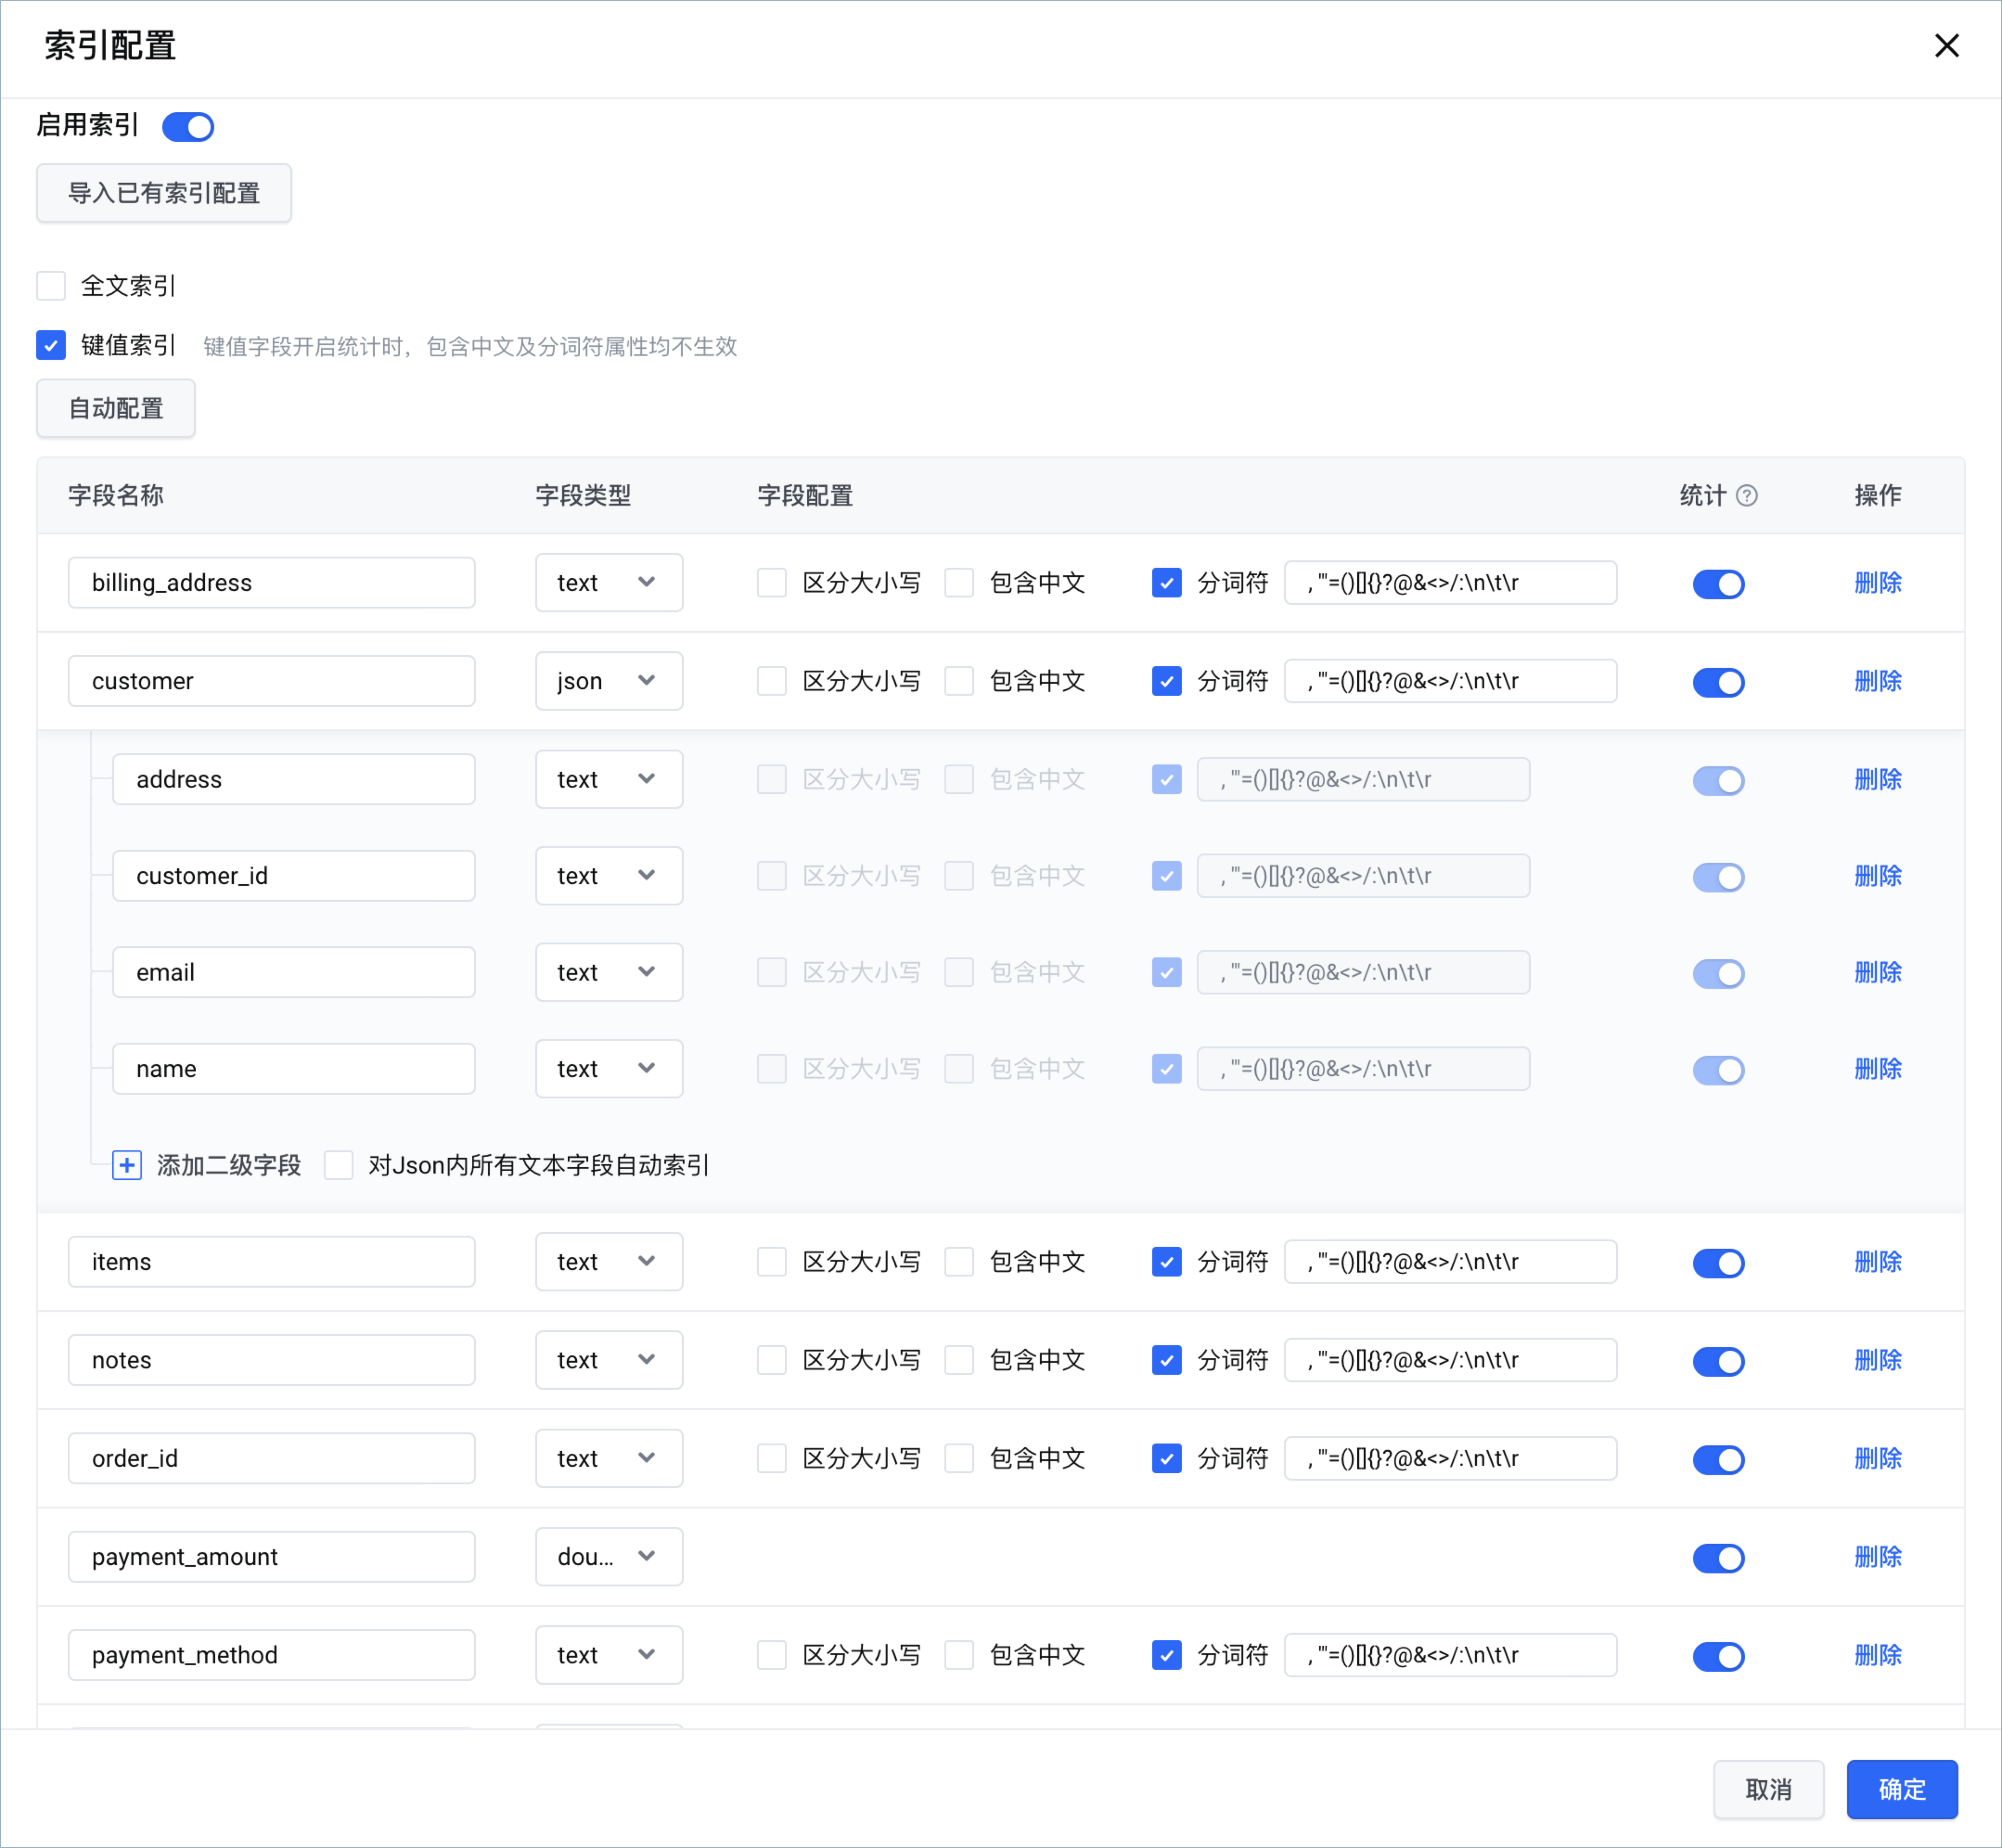Check 对Json内所有文本字段自动索引 checkbox
The width and height of the screenshot is (2002, 1848).
[339, 1165]
